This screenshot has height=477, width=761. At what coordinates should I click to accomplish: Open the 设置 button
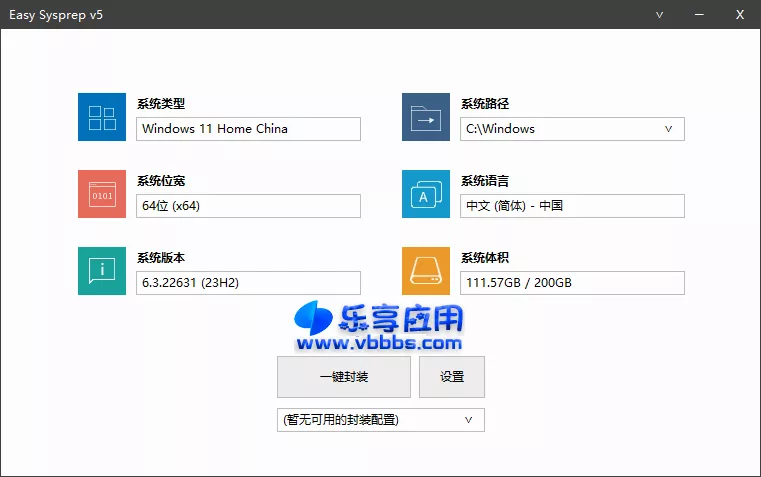pos(452,377)
